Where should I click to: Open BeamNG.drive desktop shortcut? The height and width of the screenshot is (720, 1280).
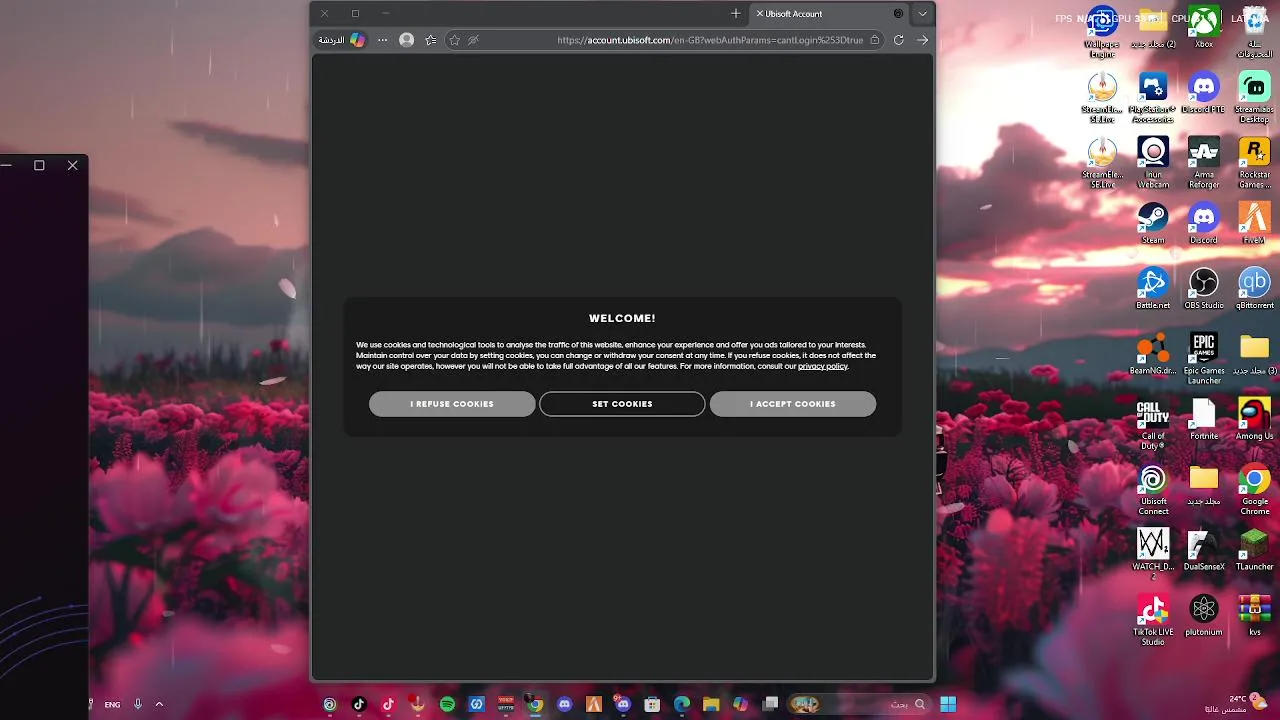pos(1153,355)
